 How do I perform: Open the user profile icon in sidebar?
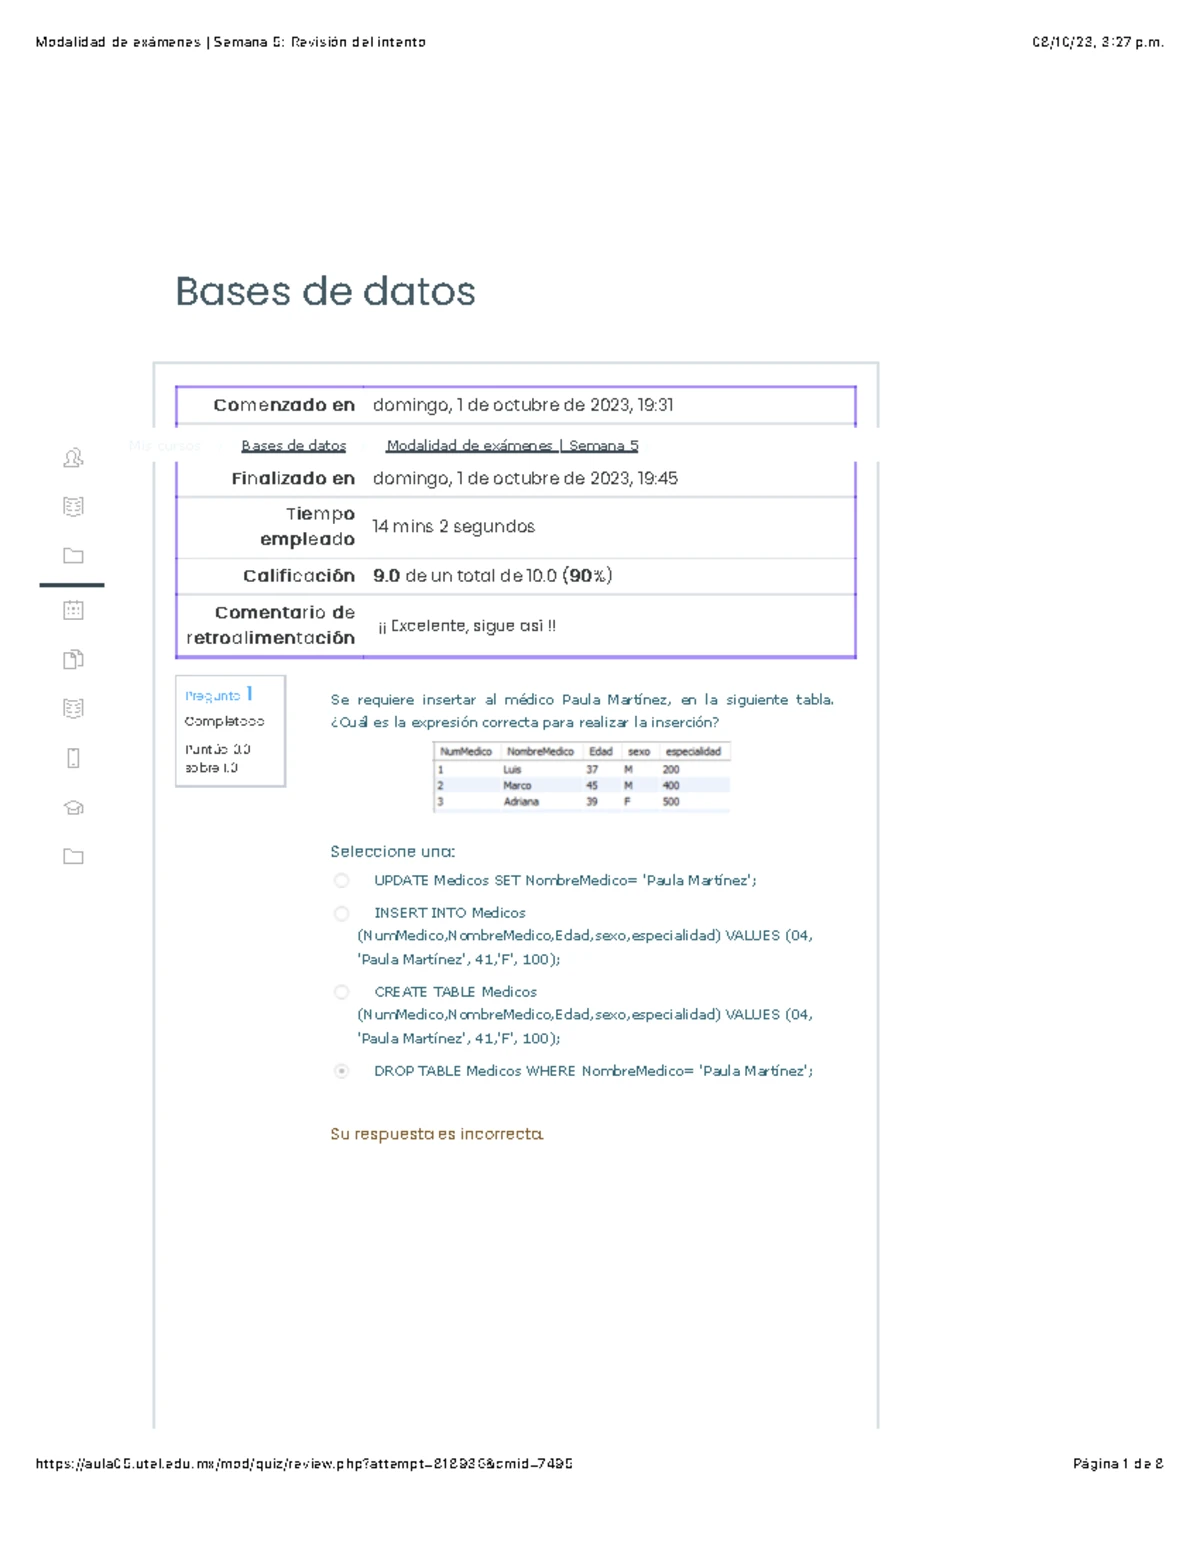tap(73, 458)
